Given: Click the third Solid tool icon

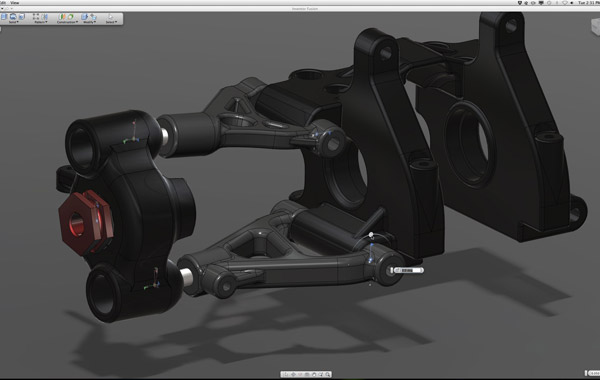Looking at the screenshot, I should pyautogui.click(x=22, y=17).
